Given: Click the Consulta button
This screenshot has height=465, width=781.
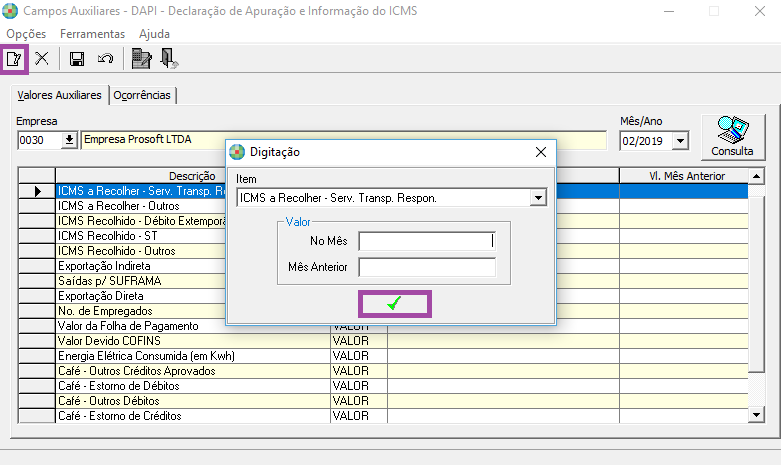Looking at the screenshot, I should 732,137.
